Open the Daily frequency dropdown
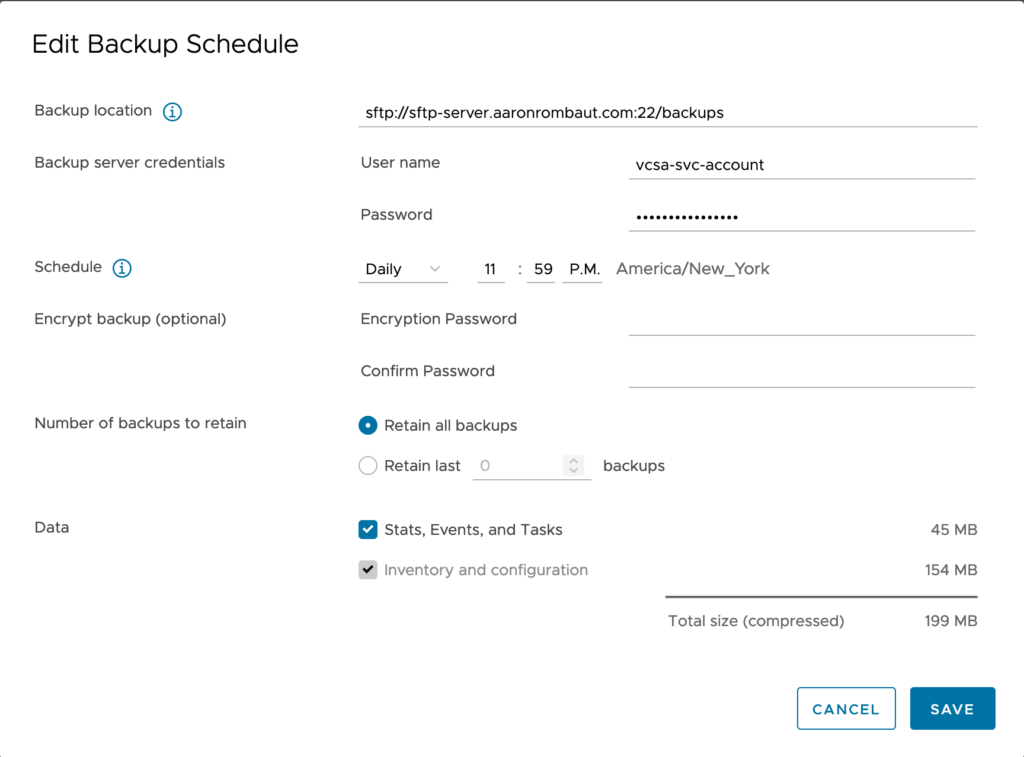The image size is (1024, 757). (x=402, y=269)
